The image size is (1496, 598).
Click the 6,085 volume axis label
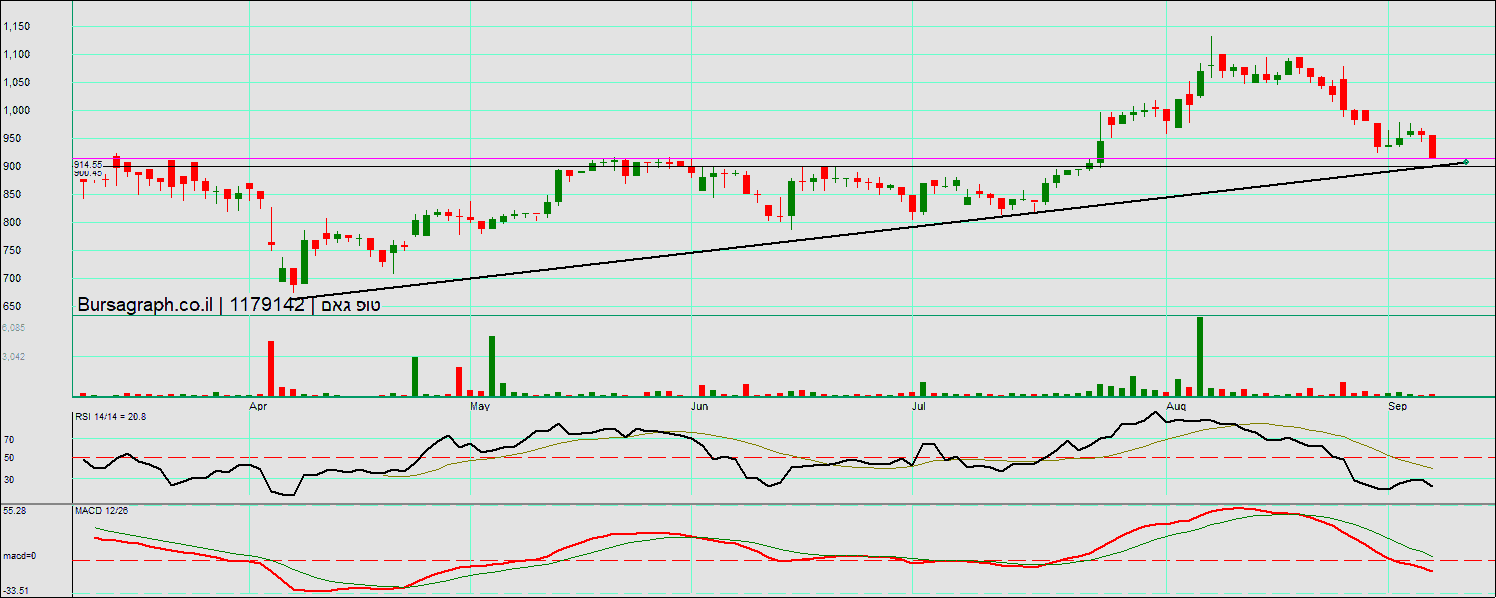click(14, 327)
